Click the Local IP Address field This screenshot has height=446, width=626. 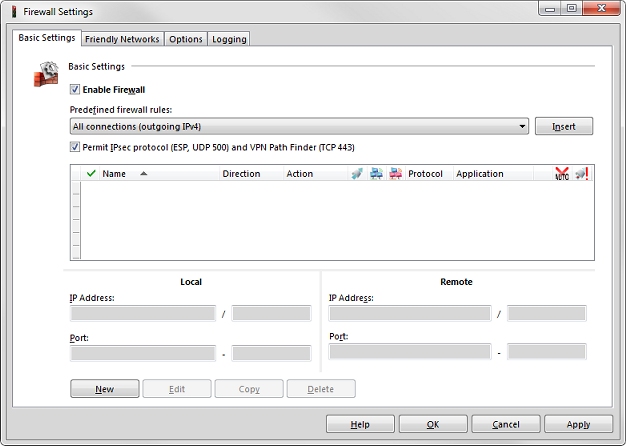(143, 314)
